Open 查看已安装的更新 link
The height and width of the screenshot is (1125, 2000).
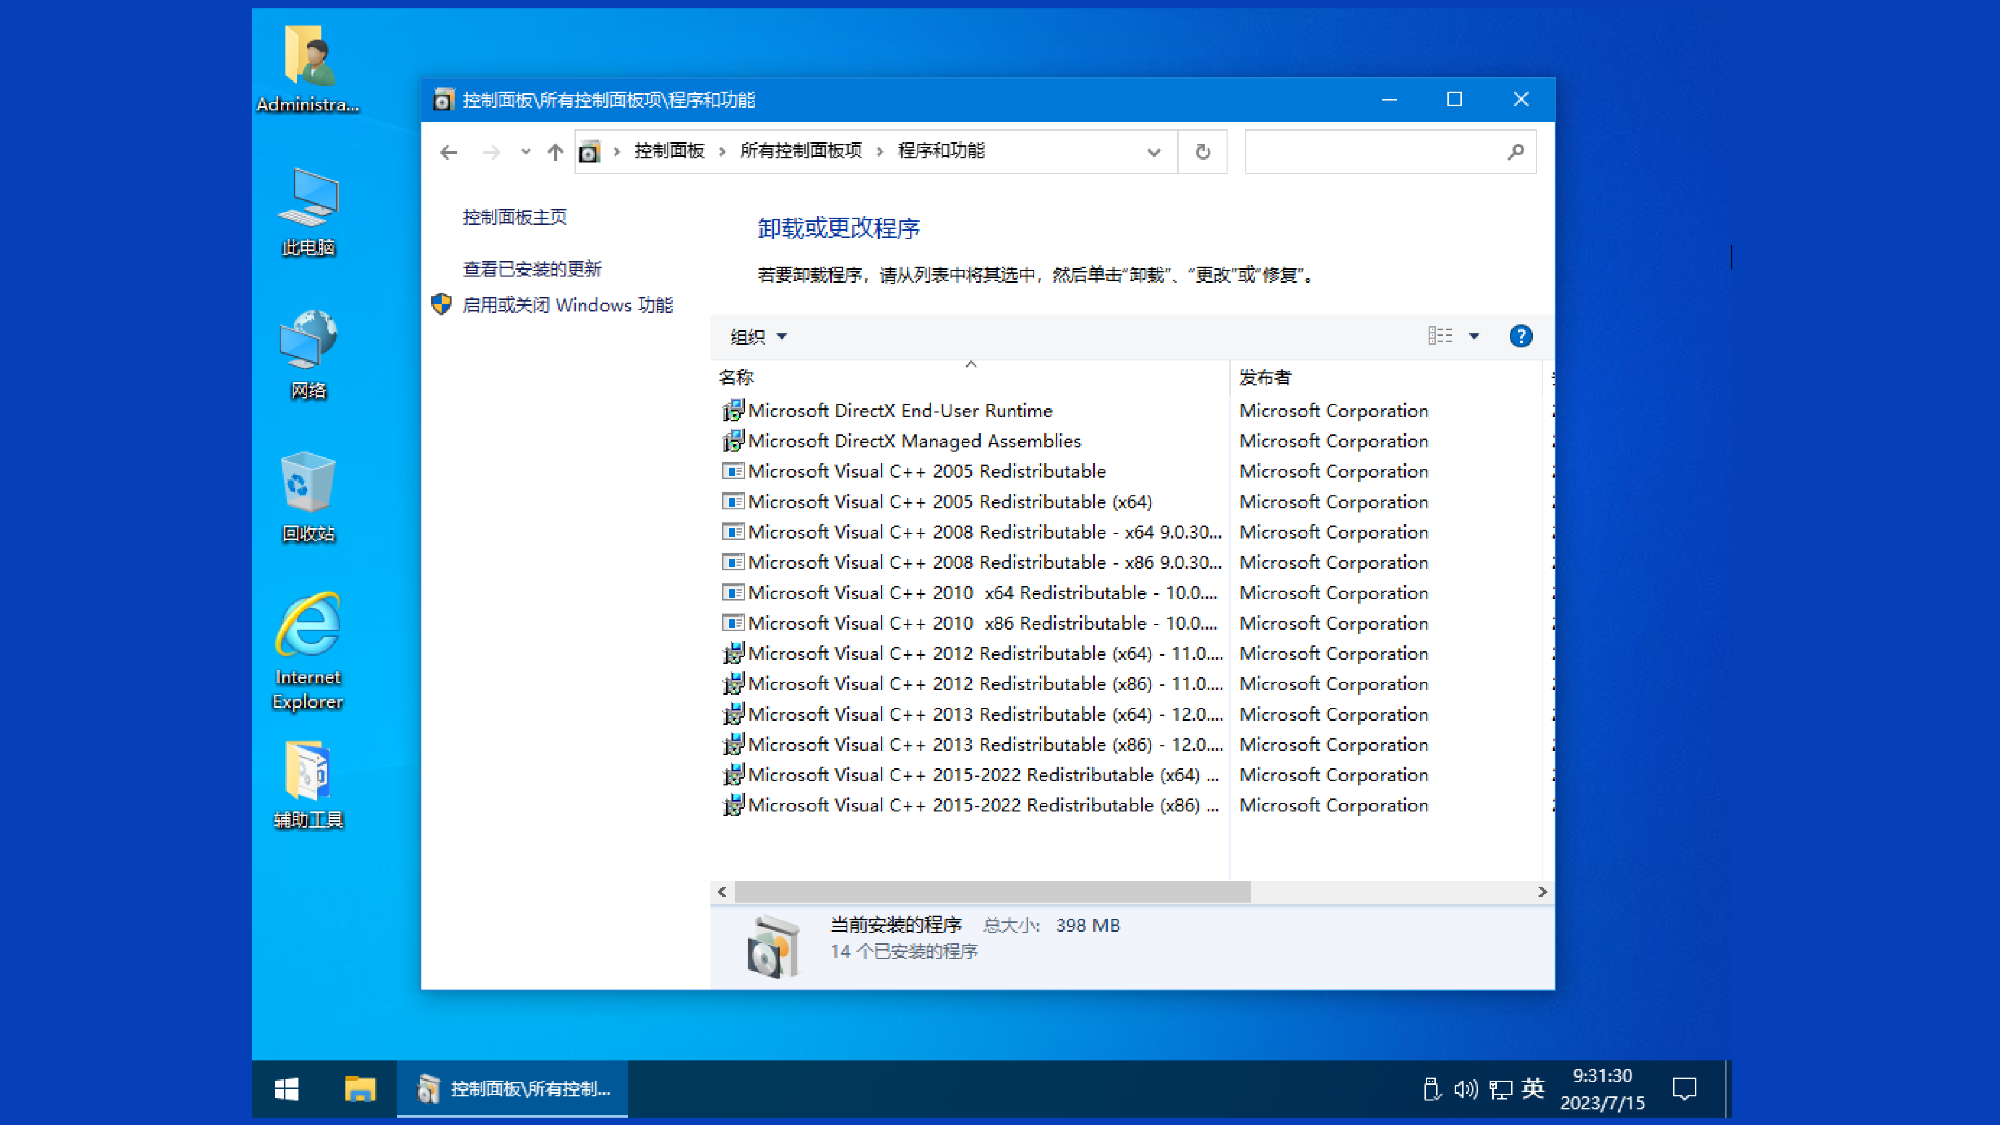pos(530,268)
